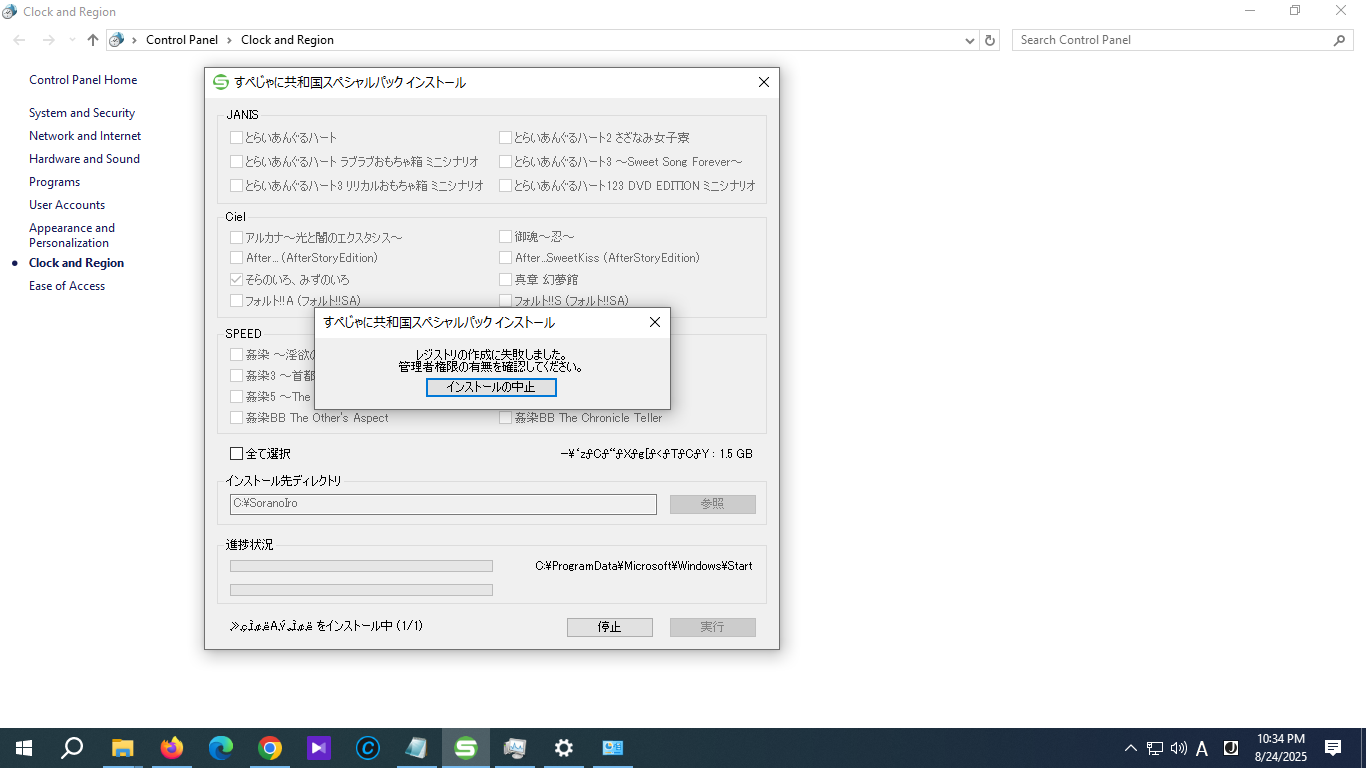Click the lower installation progress bar

point(361,590)
